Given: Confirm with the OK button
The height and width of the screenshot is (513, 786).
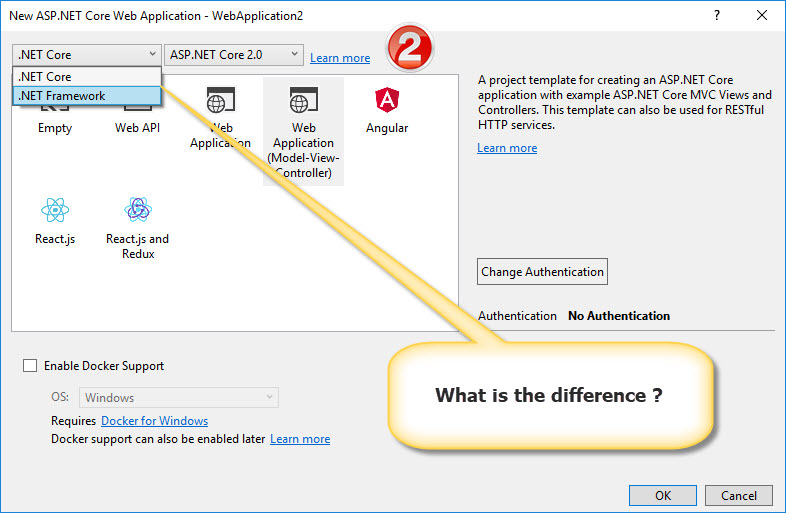Looking at the screenshot, I should [663, 495].
